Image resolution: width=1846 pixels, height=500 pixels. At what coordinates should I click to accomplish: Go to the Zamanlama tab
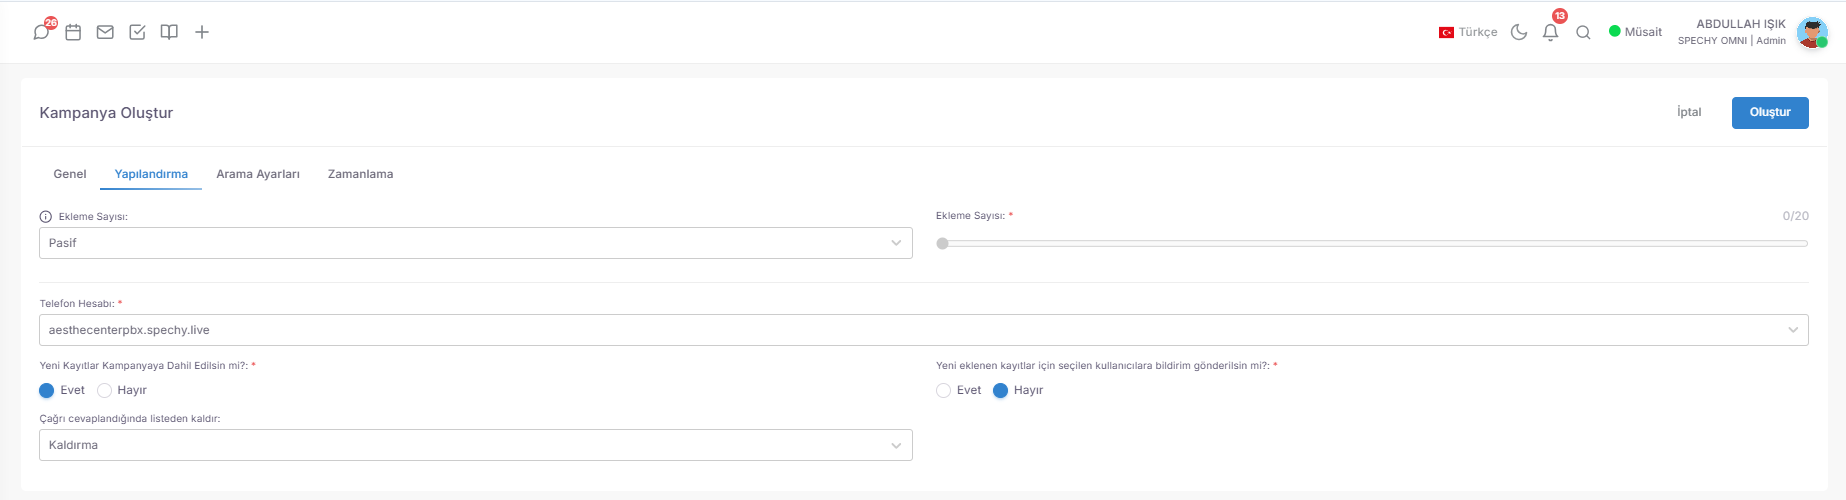[361, 174]
